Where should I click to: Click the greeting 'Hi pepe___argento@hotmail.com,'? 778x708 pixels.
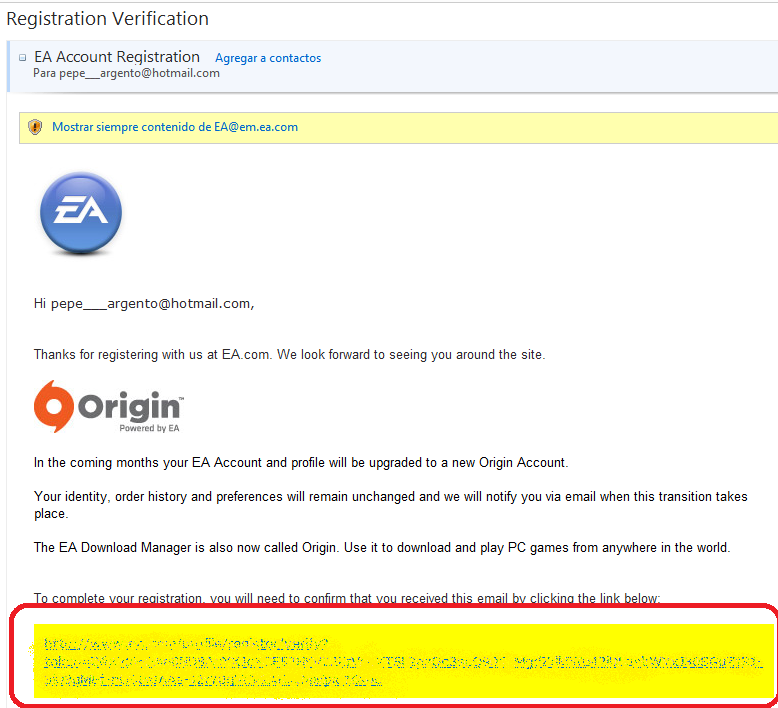[x=144, y=304]
